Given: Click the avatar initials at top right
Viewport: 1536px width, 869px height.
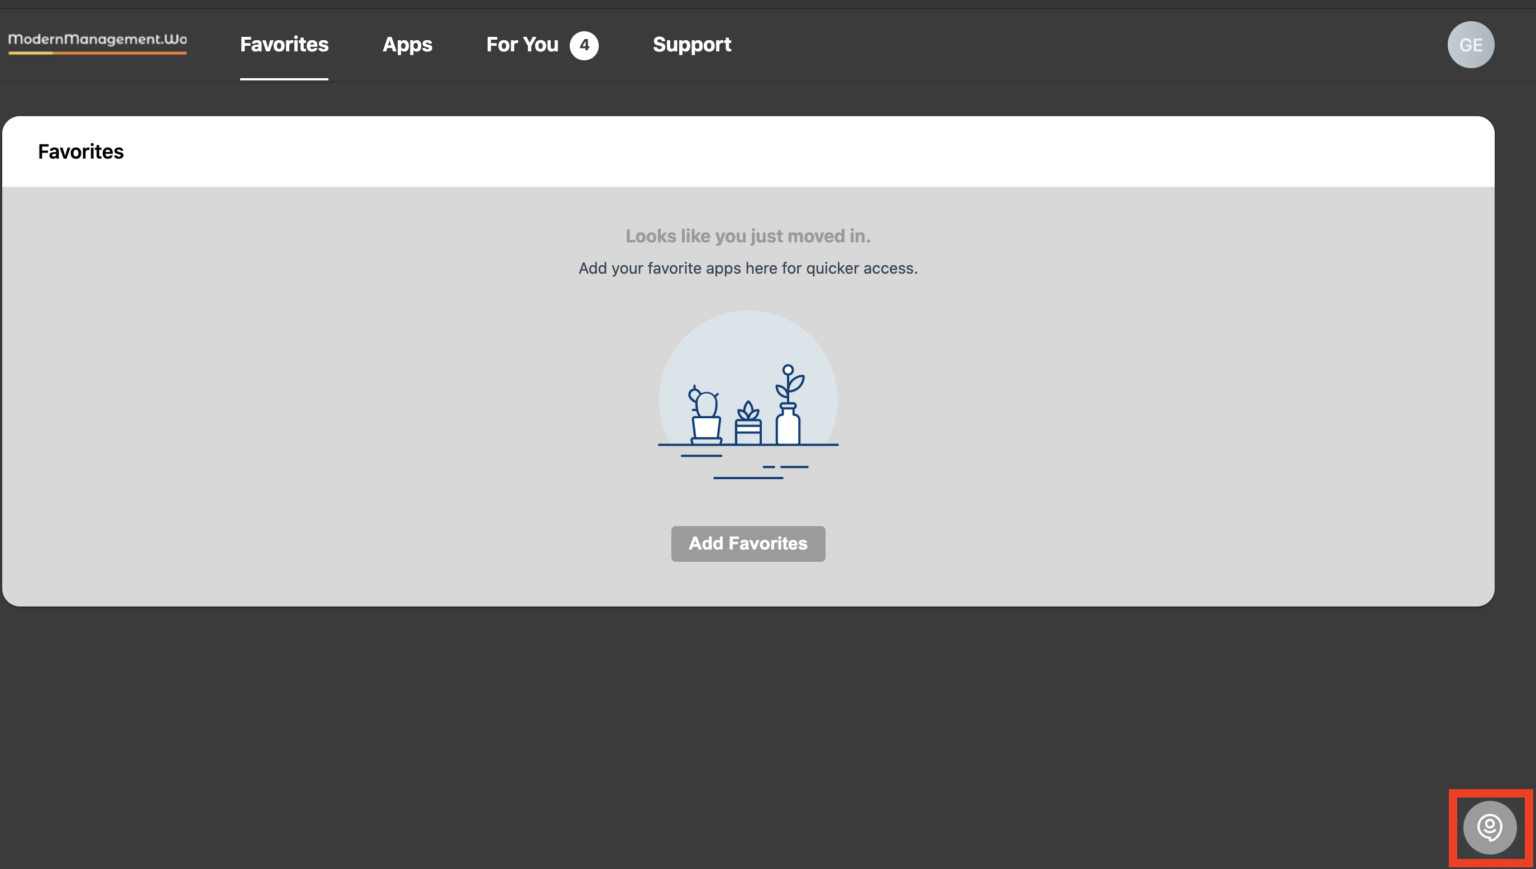Looking at the screenshot, I should click(x=1470, y=44).
